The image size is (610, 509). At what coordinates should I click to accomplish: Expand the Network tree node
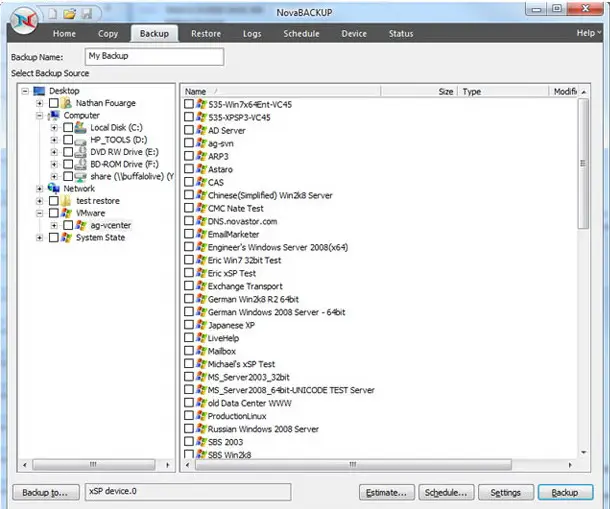click(39, 189)
